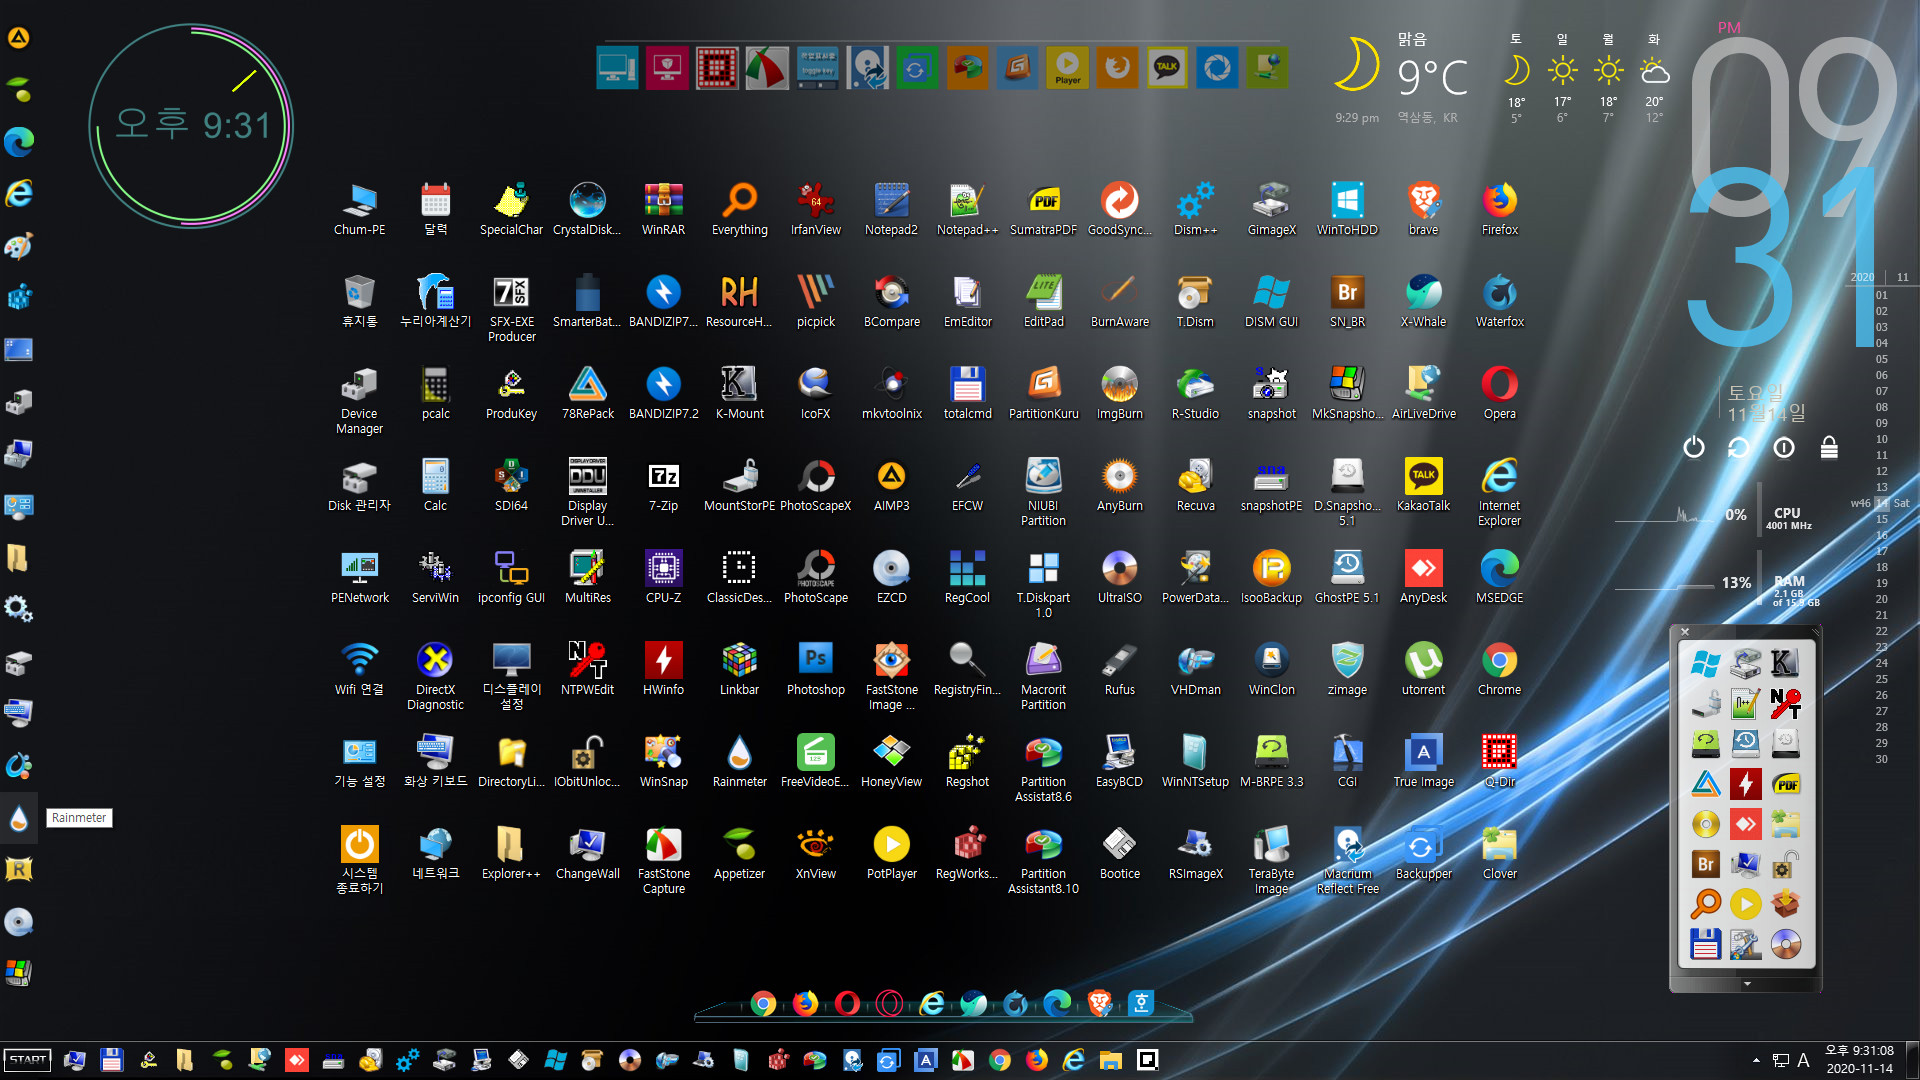The image size is (1920, 1080).
Task: Open the TALK icon in the top toolbar
Action: pyautogui.click(x=1167, y=68)
